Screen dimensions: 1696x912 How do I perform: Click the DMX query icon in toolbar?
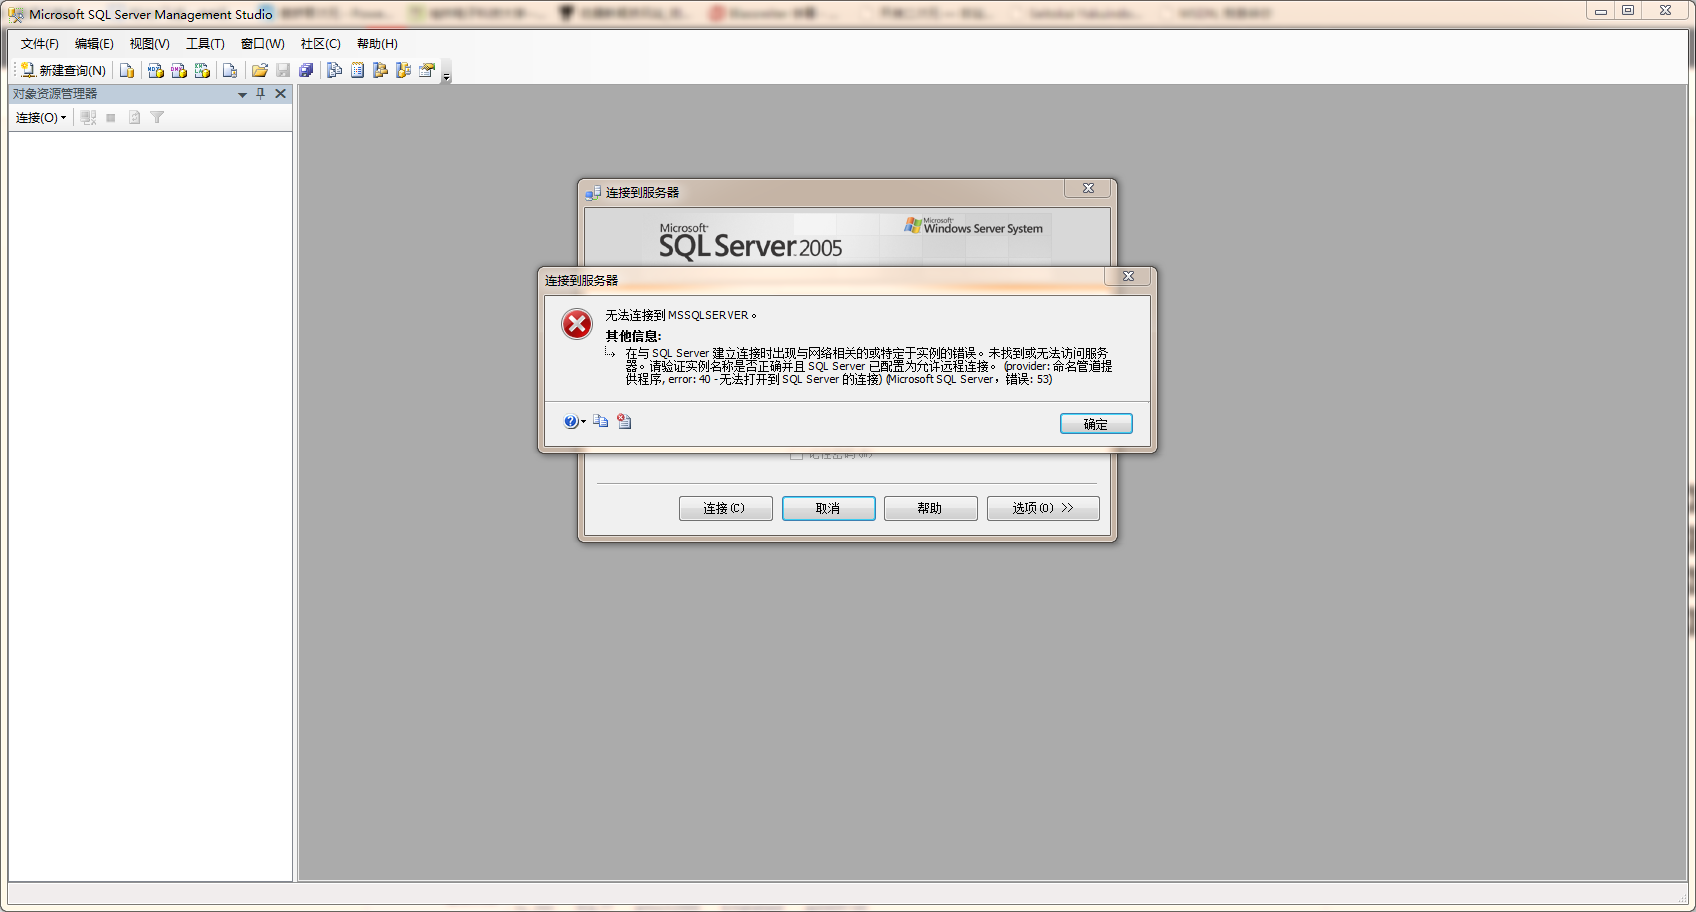point(179,70)
